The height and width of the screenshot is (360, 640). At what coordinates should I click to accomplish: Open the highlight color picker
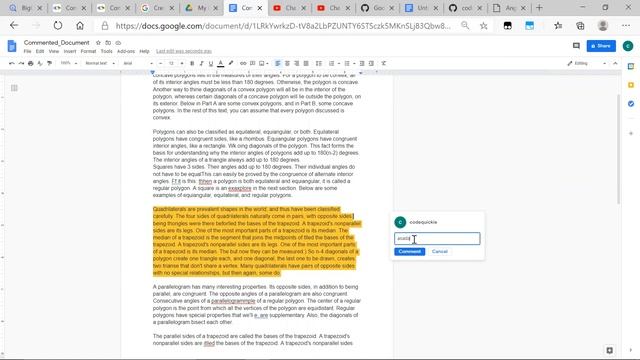pyautogui.click(x=231, y=63)
